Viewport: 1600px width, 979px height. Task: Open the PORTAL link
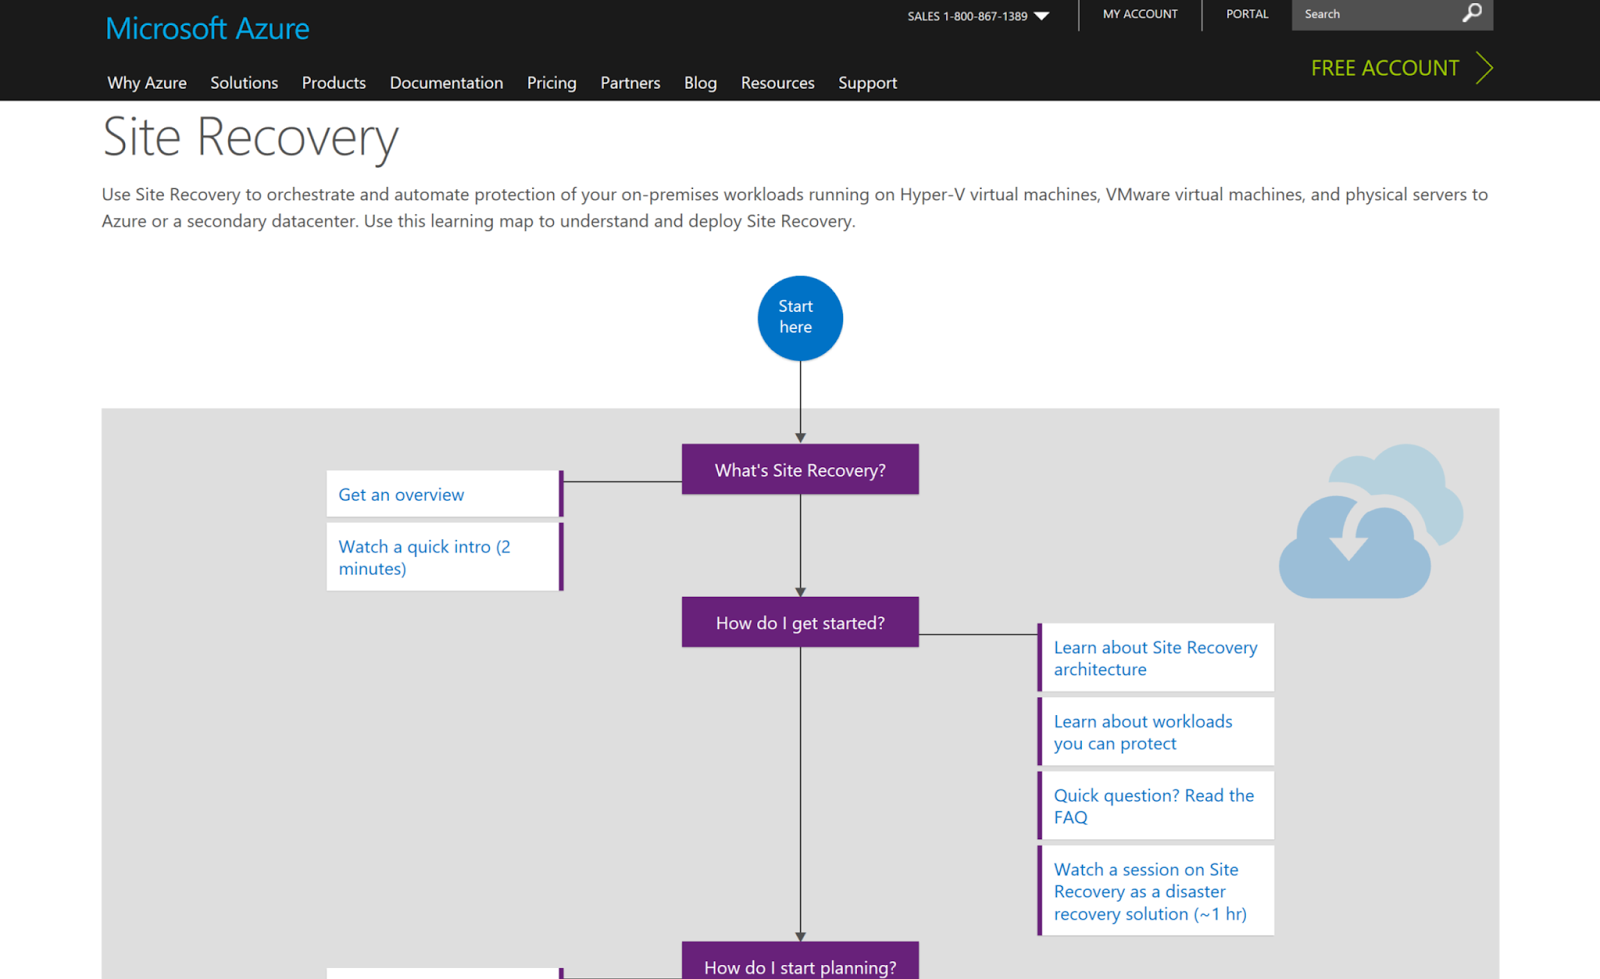coord(1246,14)
